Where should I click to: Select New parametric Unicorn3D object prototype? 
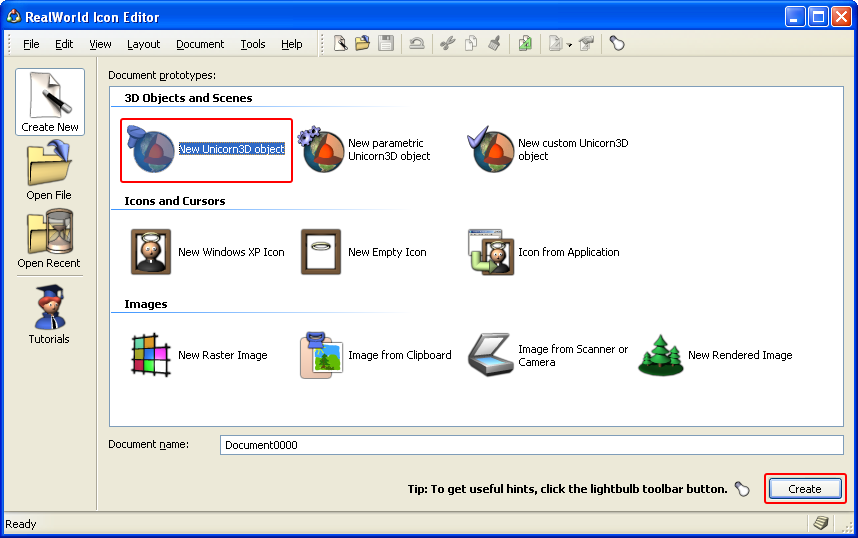366,150
